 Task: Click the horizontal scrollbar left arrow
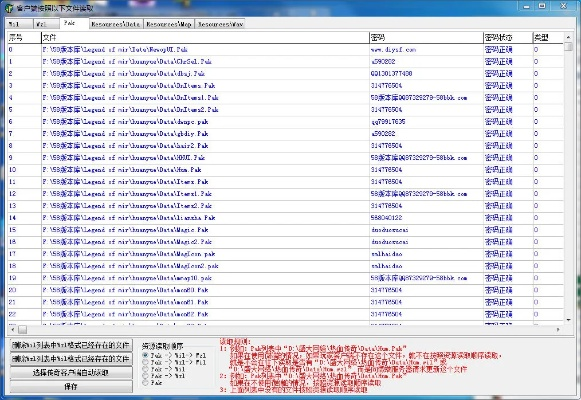click(x=13, y=330)
